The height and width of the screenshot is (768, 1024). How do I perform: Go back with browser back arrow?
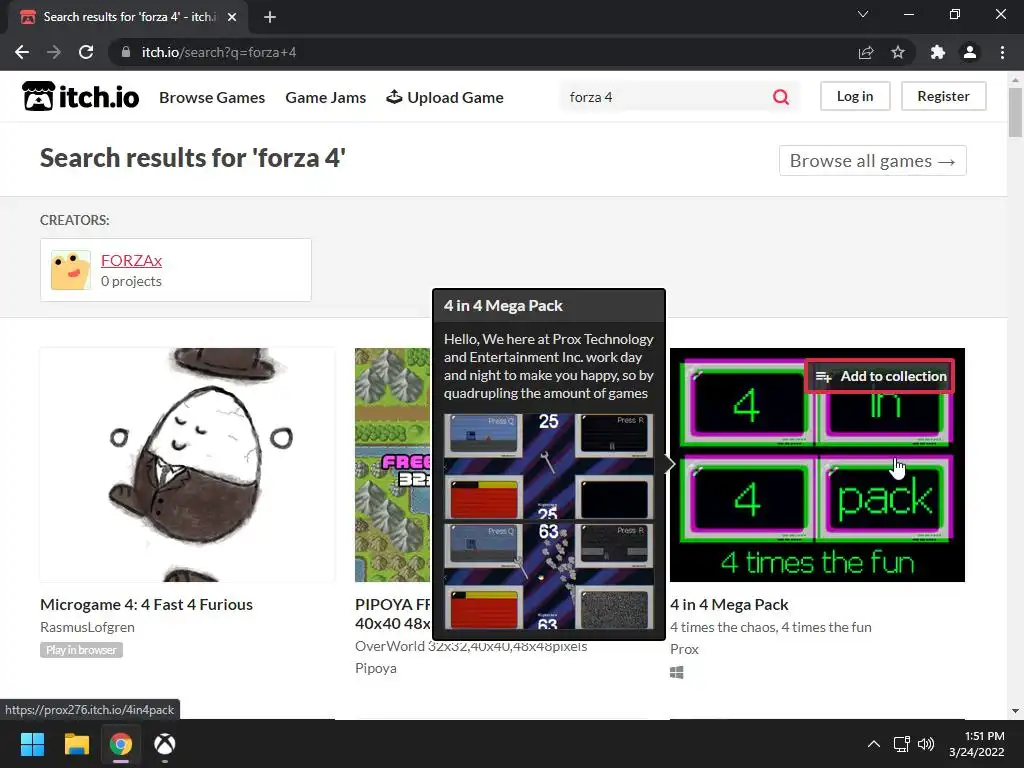pyautogui.click(x=22, y=52)
